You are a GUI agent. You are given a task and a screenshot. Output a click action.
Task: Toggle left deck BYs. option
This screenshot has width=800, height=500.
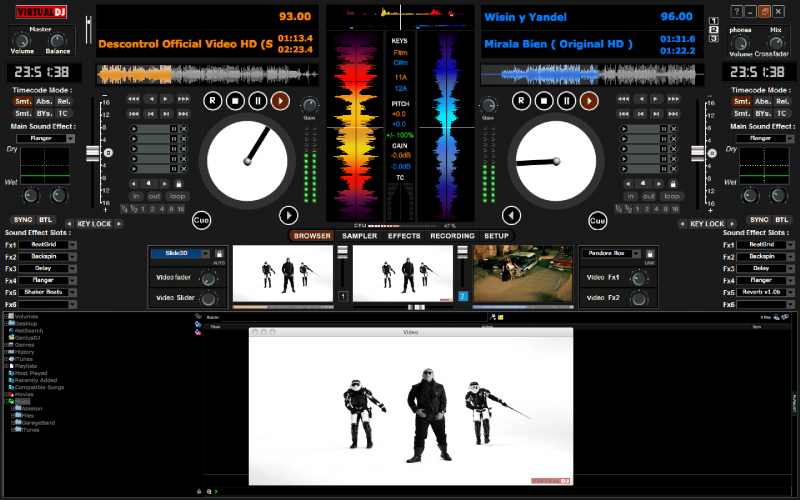(x=44, y=114)
